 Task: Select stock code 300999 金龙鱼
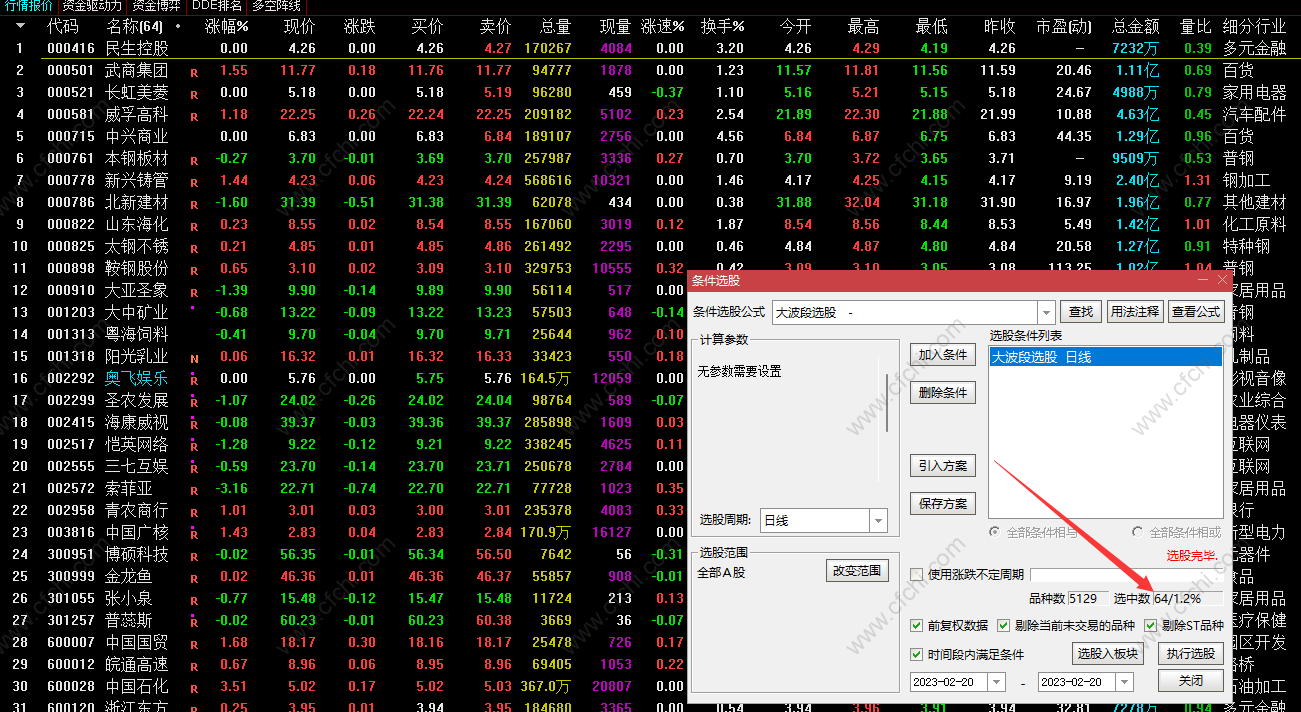point(71,576)
